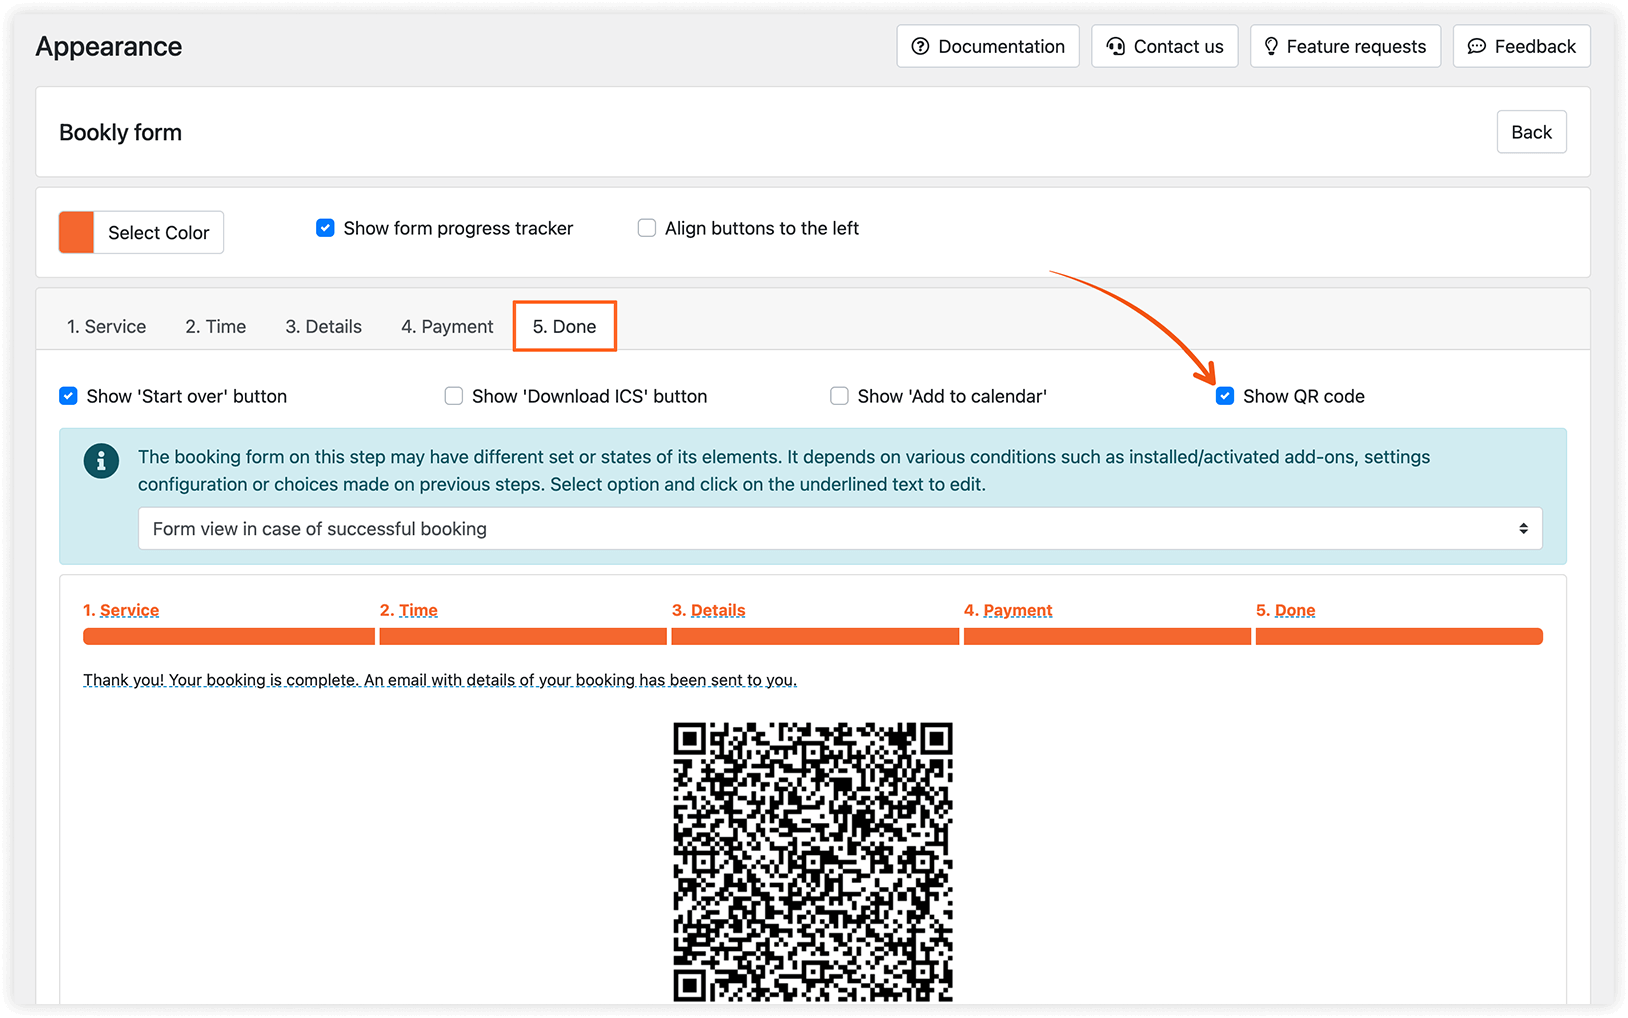The width and height of the screenshot is (1628, 1018).
Task: Click the Select Color button label
Action: (158, 232)
